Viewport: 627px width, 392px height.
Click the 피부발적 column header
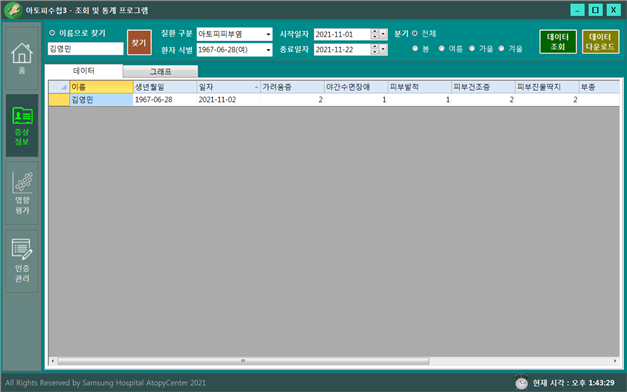click(419, 87)
